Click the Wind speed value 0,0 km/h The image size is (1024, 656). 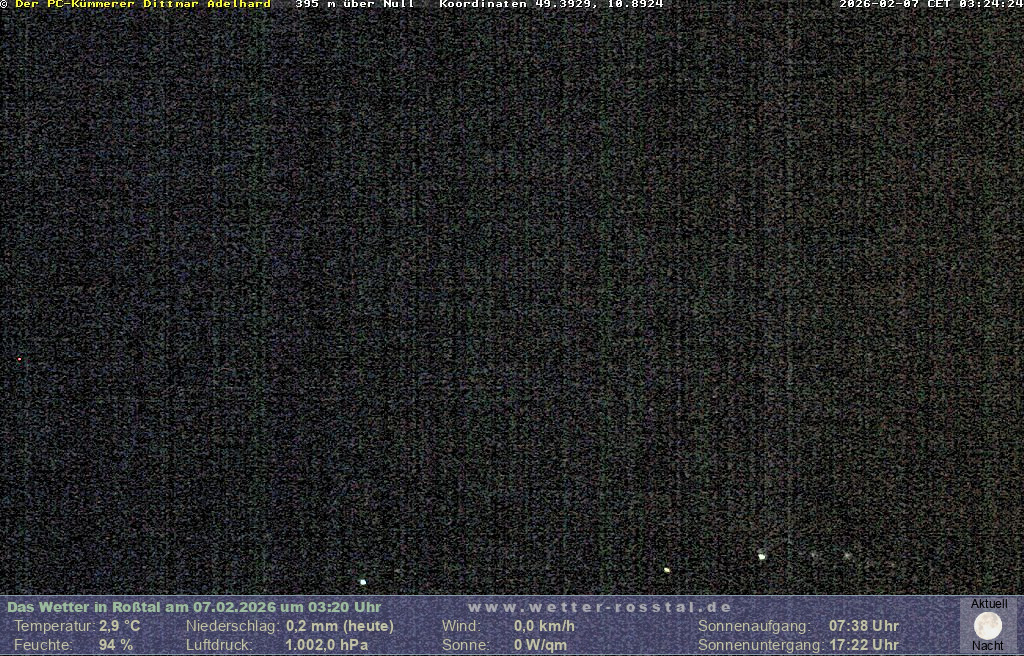pyautogui.click(x=544, y=626)
